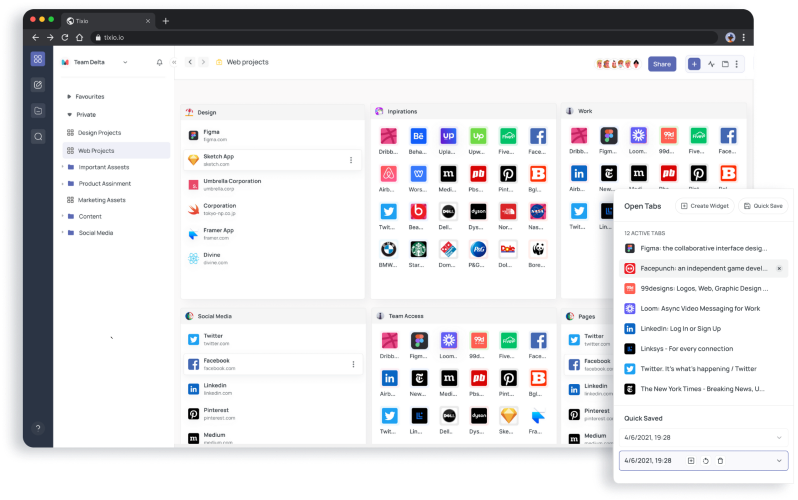The width and height of the screenshot is (798, 500).
Task: Open the activity pulse icon in header
Action: (711, 64)
